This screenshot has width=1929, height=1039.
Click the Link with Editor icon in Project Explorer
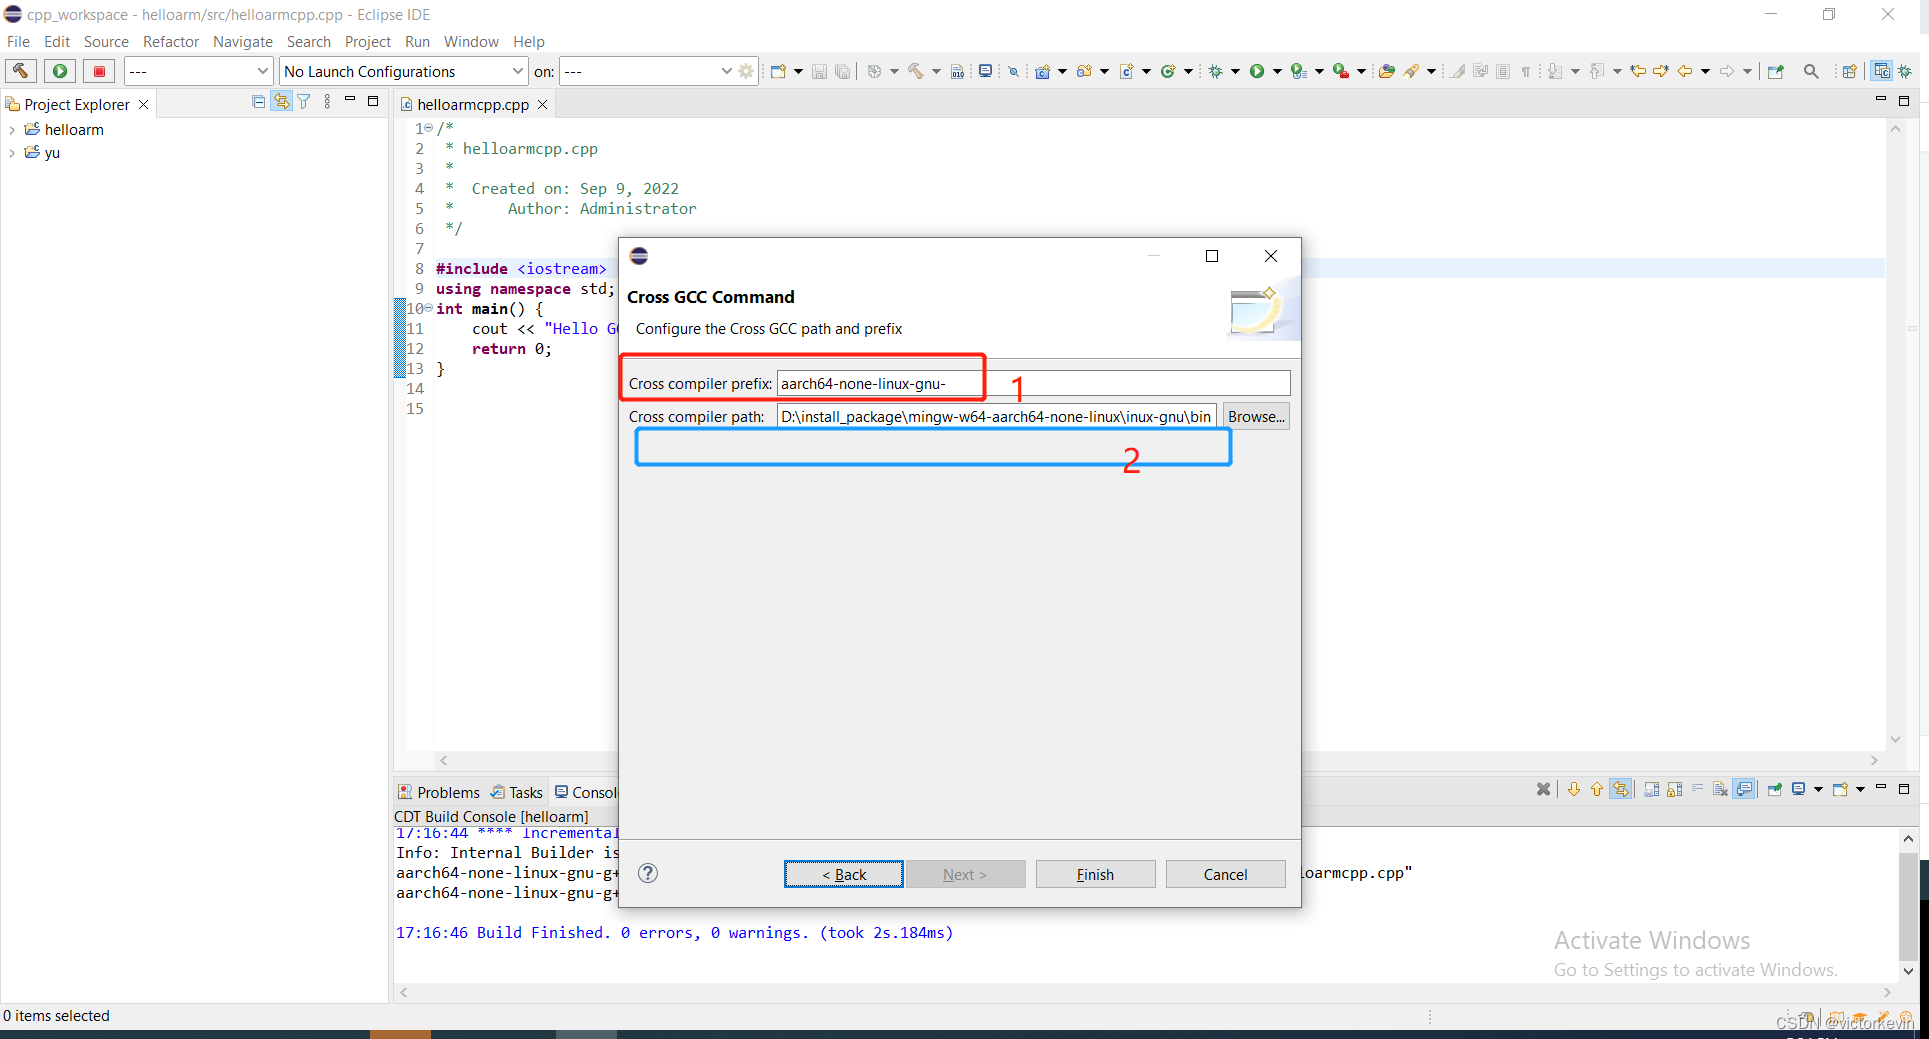281,101
